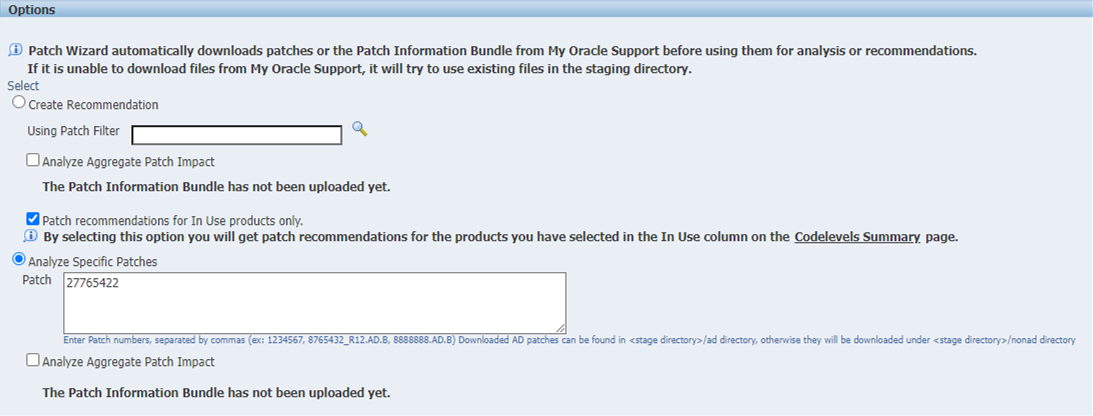Select the Create Recommendation radio button
The width and height of the screenshot is (1093, 416).
(x=20, y=103)
